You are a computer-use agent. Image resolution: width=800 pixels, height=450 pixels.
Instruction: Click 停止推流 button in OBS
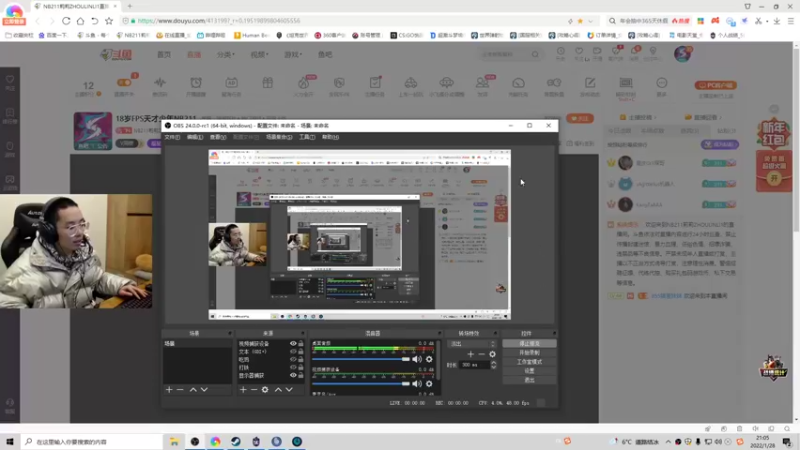[x=529, y=344]
